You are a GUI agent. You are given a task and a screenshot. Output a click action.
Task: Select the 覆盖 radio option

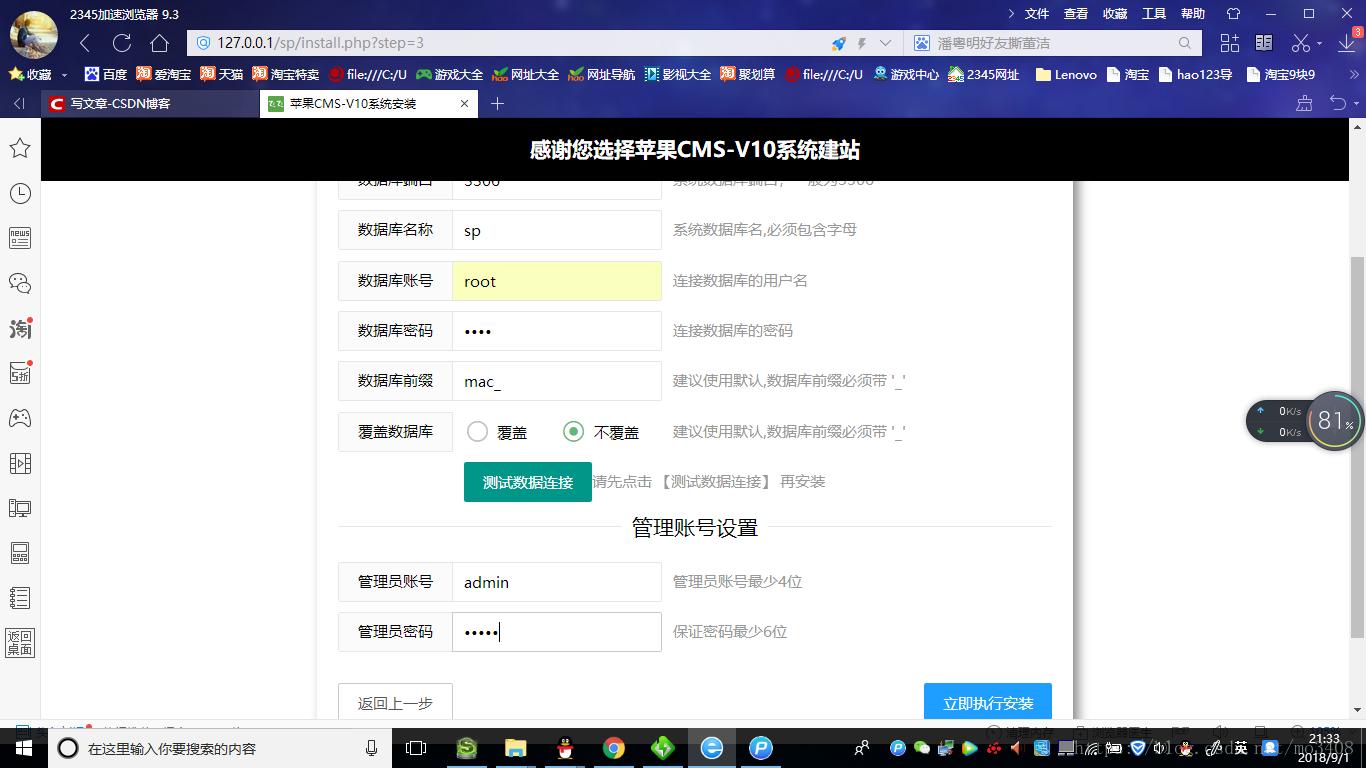tap(478, 432)
